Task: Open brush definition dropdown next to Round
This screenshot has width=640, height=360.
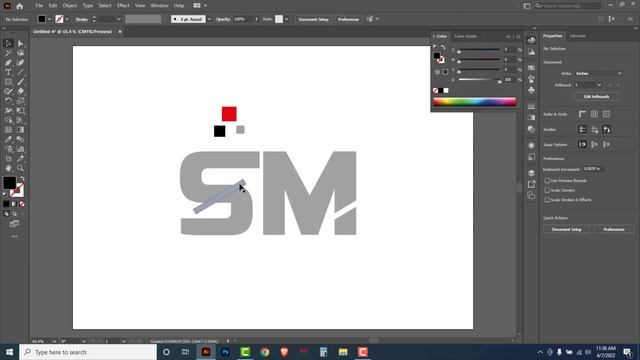Action: pos(209,19)
